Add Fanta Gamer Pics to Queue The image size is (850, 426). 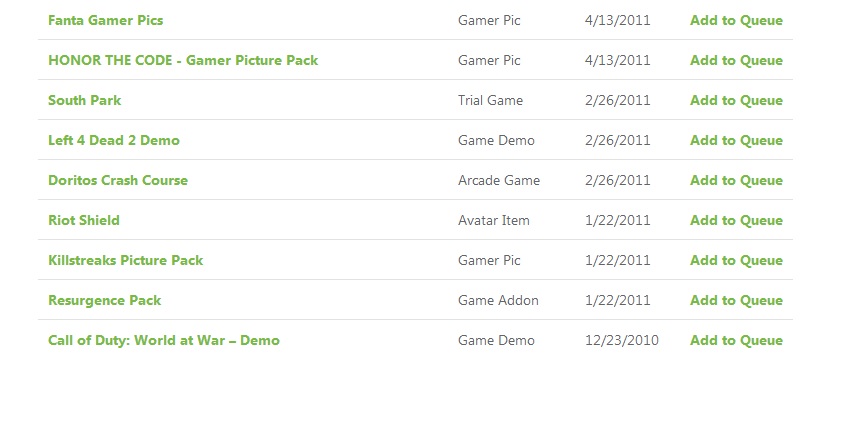point(736,21)
